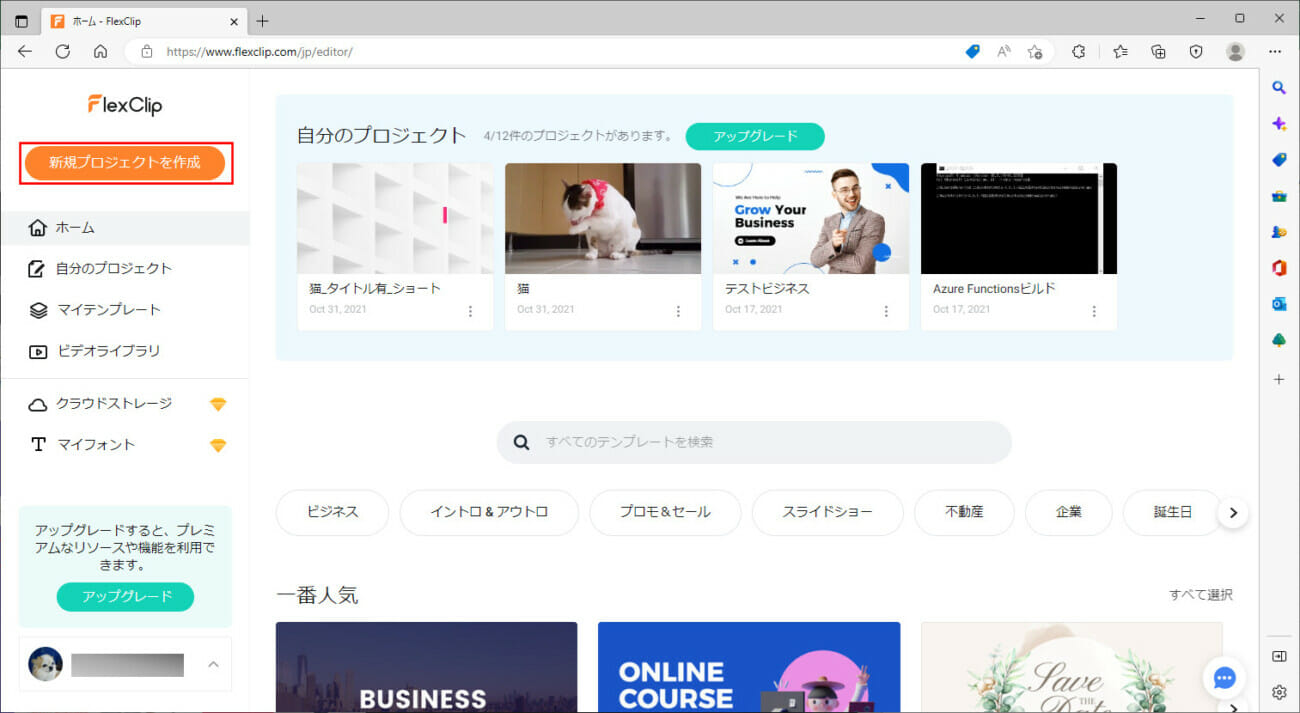1300x713 pixels.
Task: Click the FlexClip logo
Action: point(125,104)
